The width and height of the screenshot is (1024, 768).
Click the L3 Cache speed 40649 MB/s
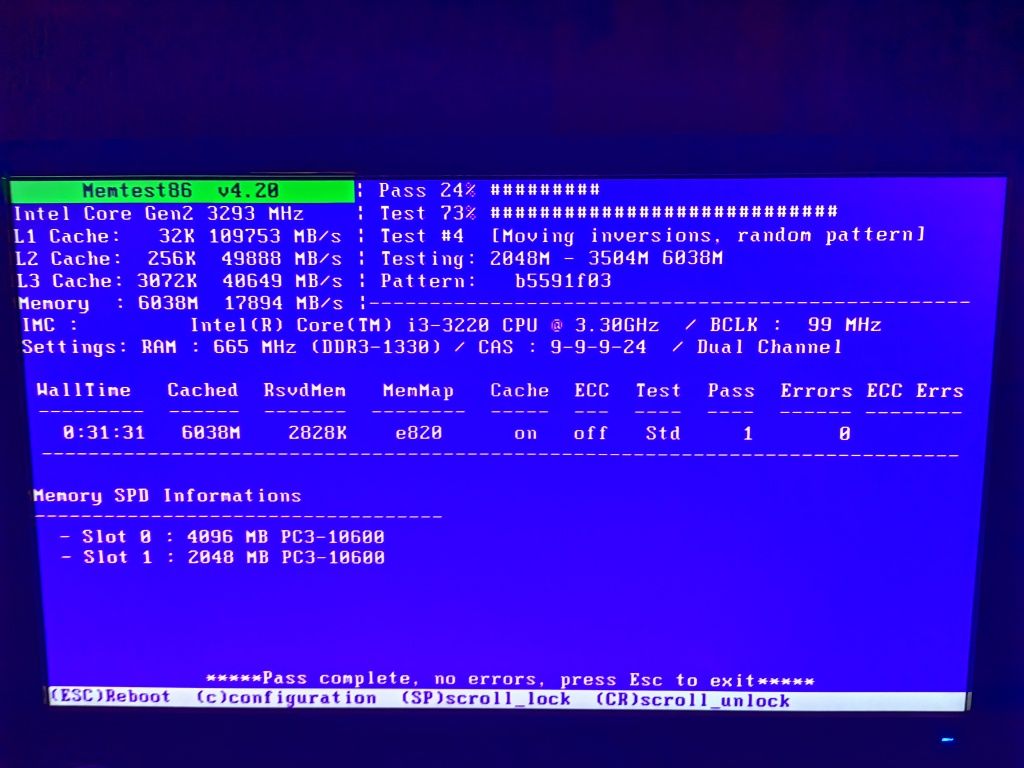pos(282,281)
